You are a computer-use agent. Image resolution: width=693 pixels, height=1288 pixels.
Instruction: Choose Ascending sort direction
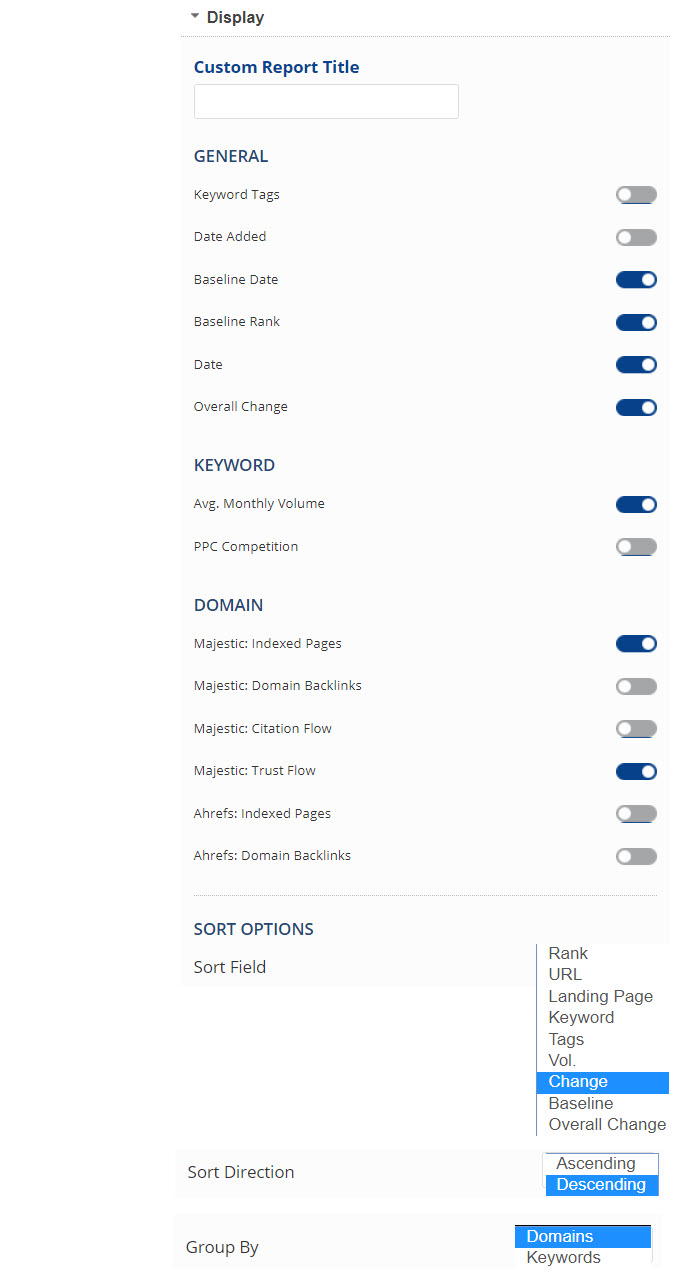(596, 1164)
